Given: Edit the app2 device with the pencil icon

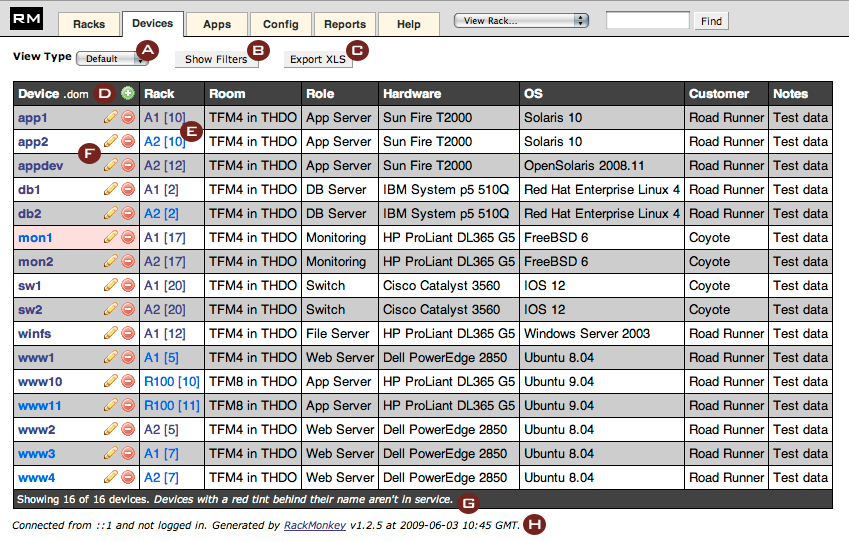Looking at the screenshot, I should tap(110, 141).
